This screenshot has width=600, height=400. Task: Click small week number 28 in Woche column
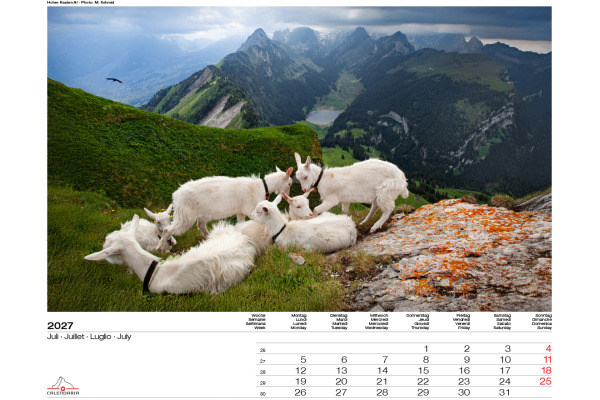(263, 372)
